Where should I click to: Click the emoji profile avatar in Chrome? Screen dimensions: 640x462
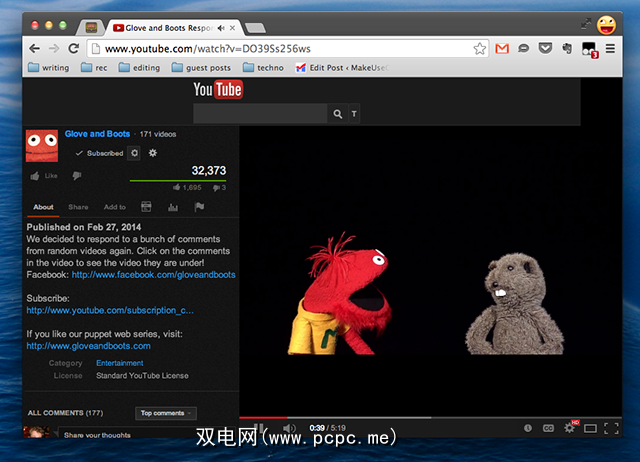click(x=606, y=25)
